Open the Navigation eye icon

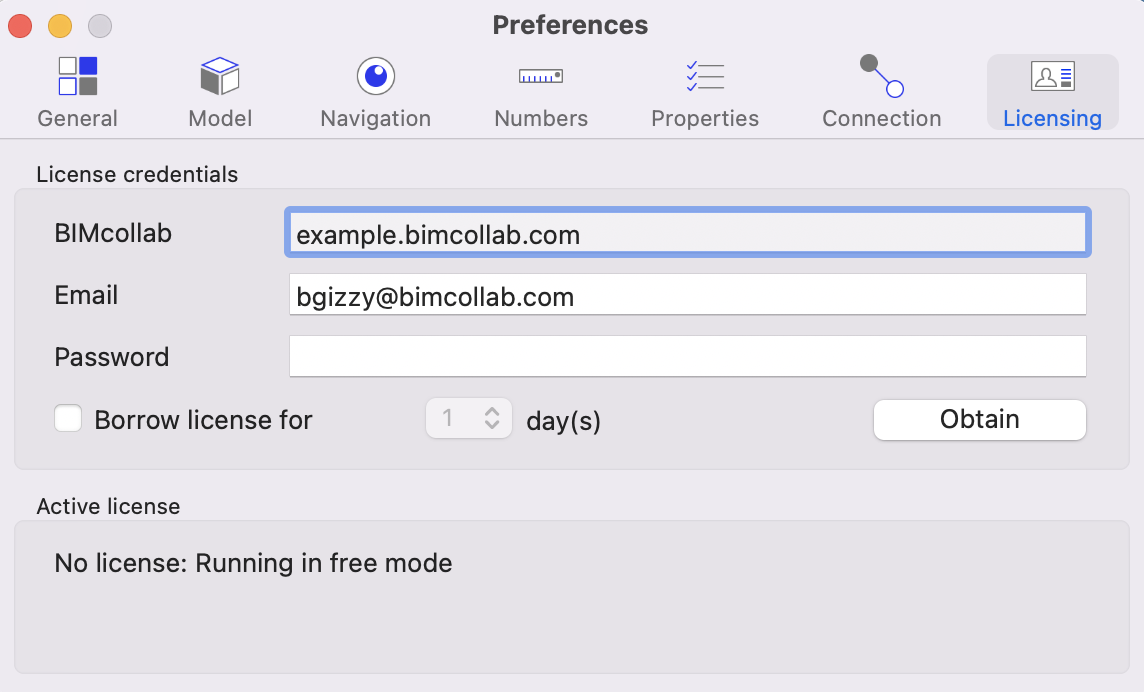(x=376, y=76)
